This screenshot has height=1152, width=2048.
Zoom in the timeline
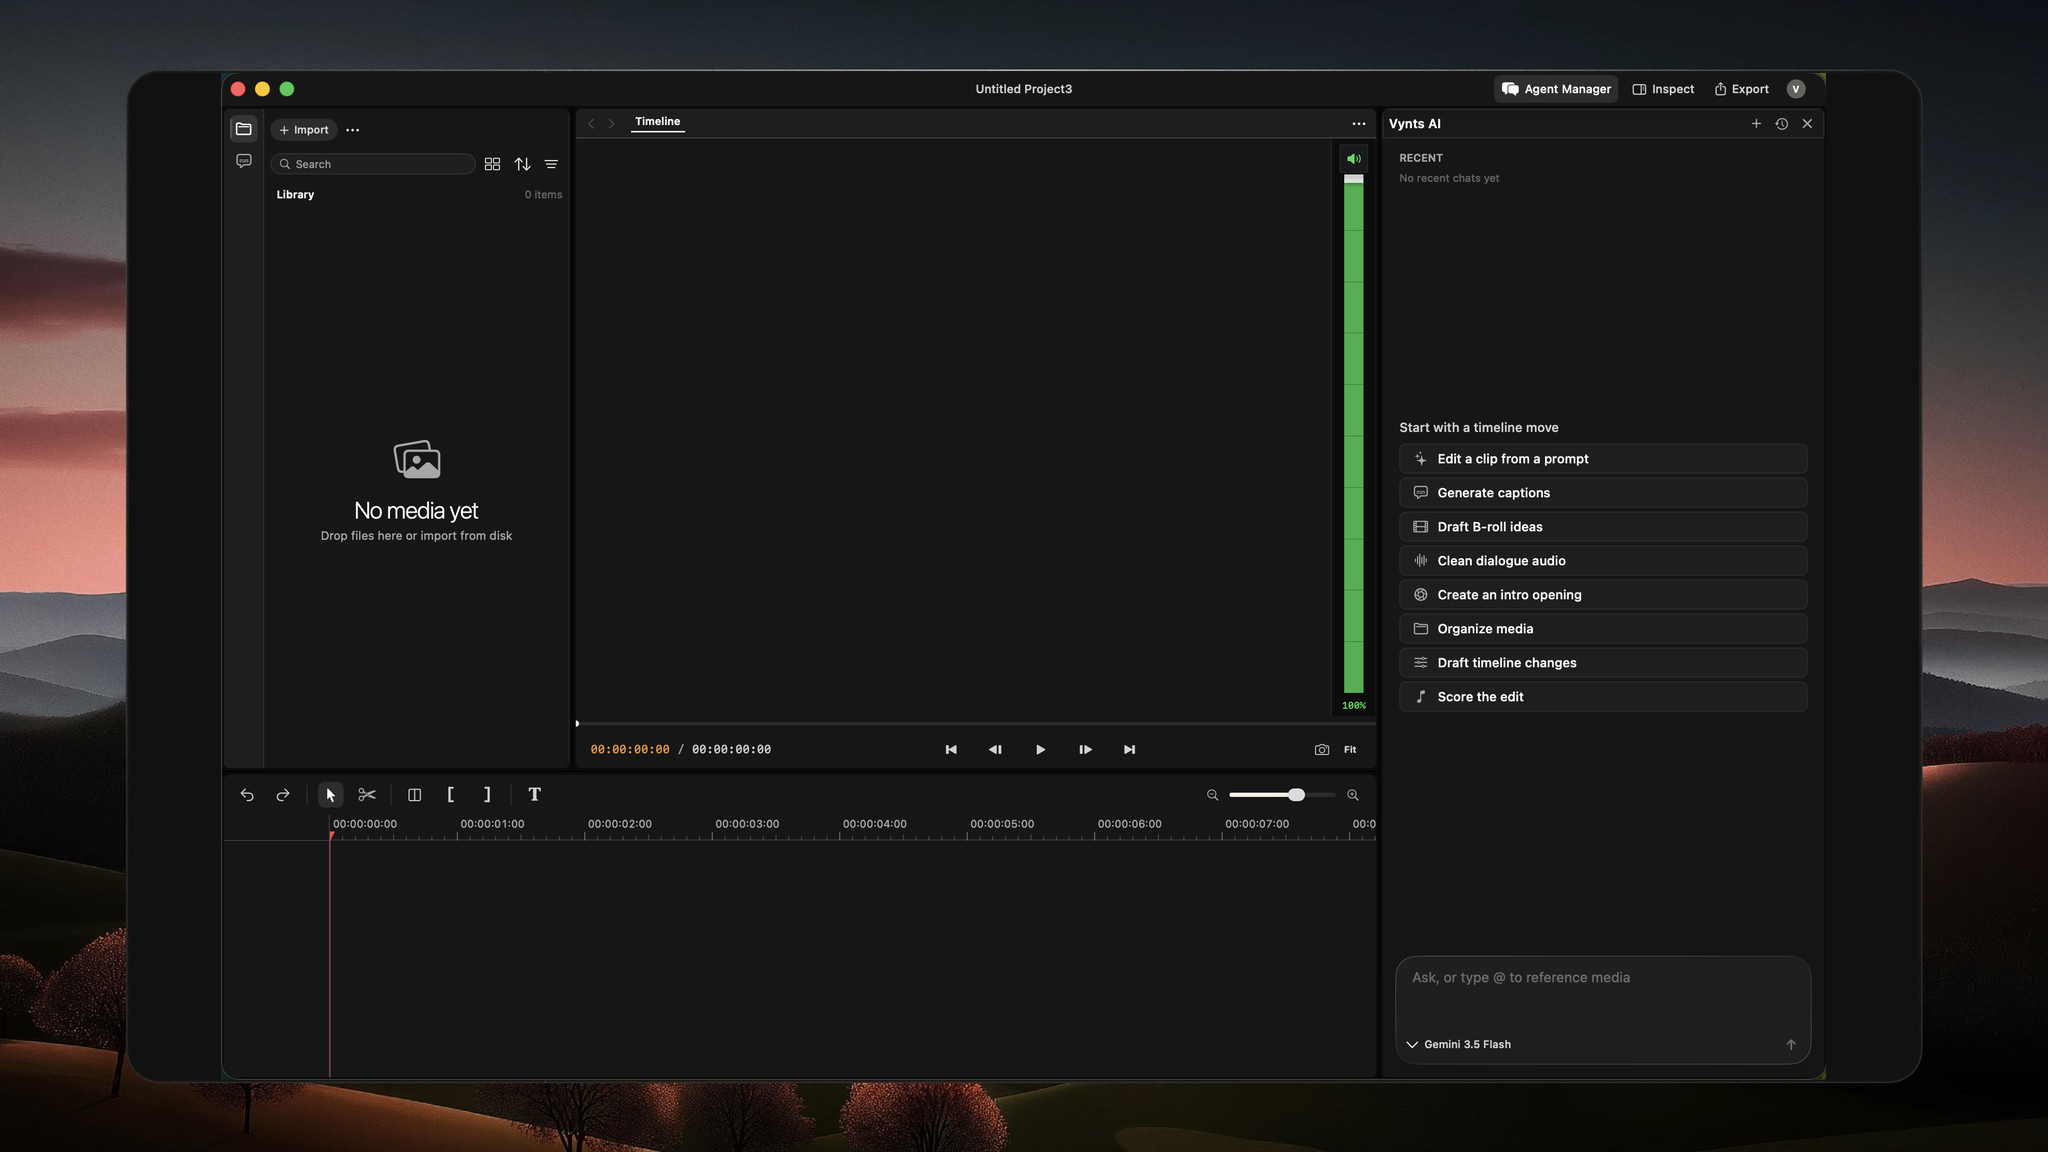(1353, 795)
